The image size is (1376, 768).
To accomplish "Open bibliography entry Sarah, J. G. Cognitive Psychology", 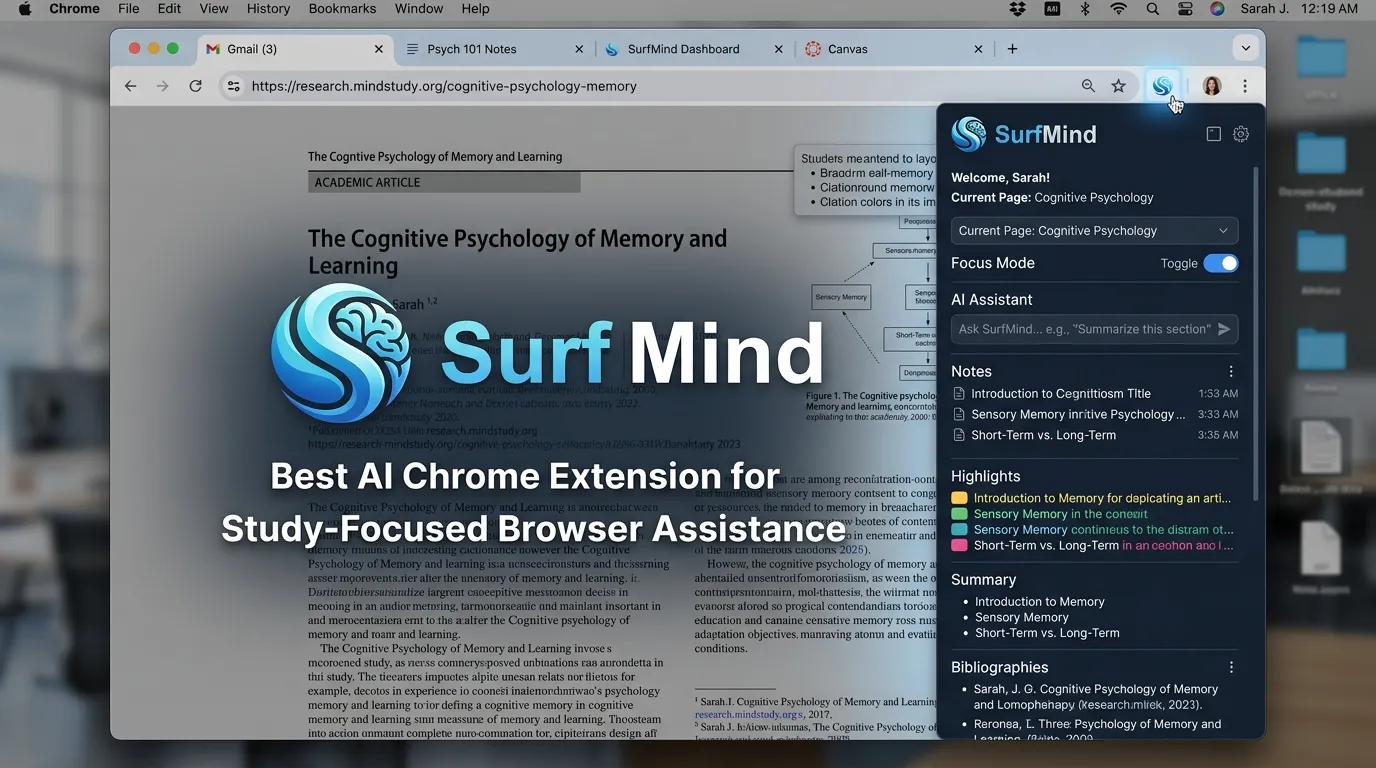I will (1096, 696).
